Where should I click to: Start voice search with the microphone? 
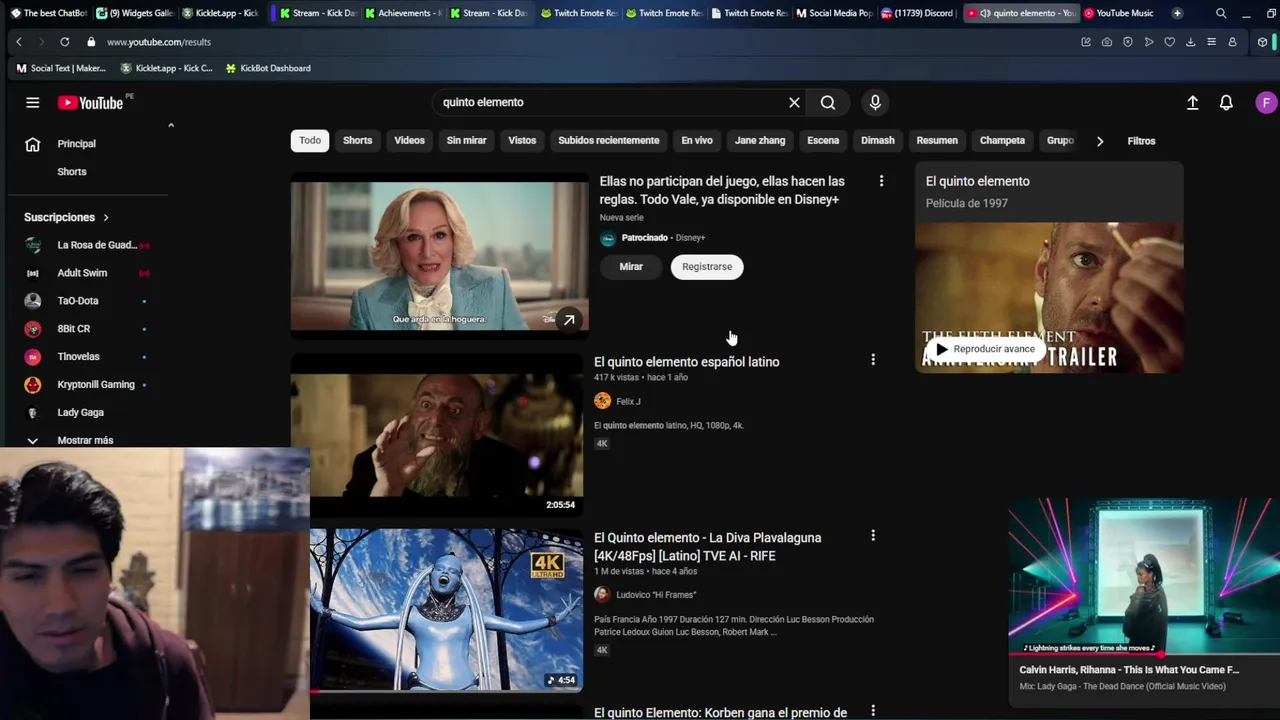875,102
